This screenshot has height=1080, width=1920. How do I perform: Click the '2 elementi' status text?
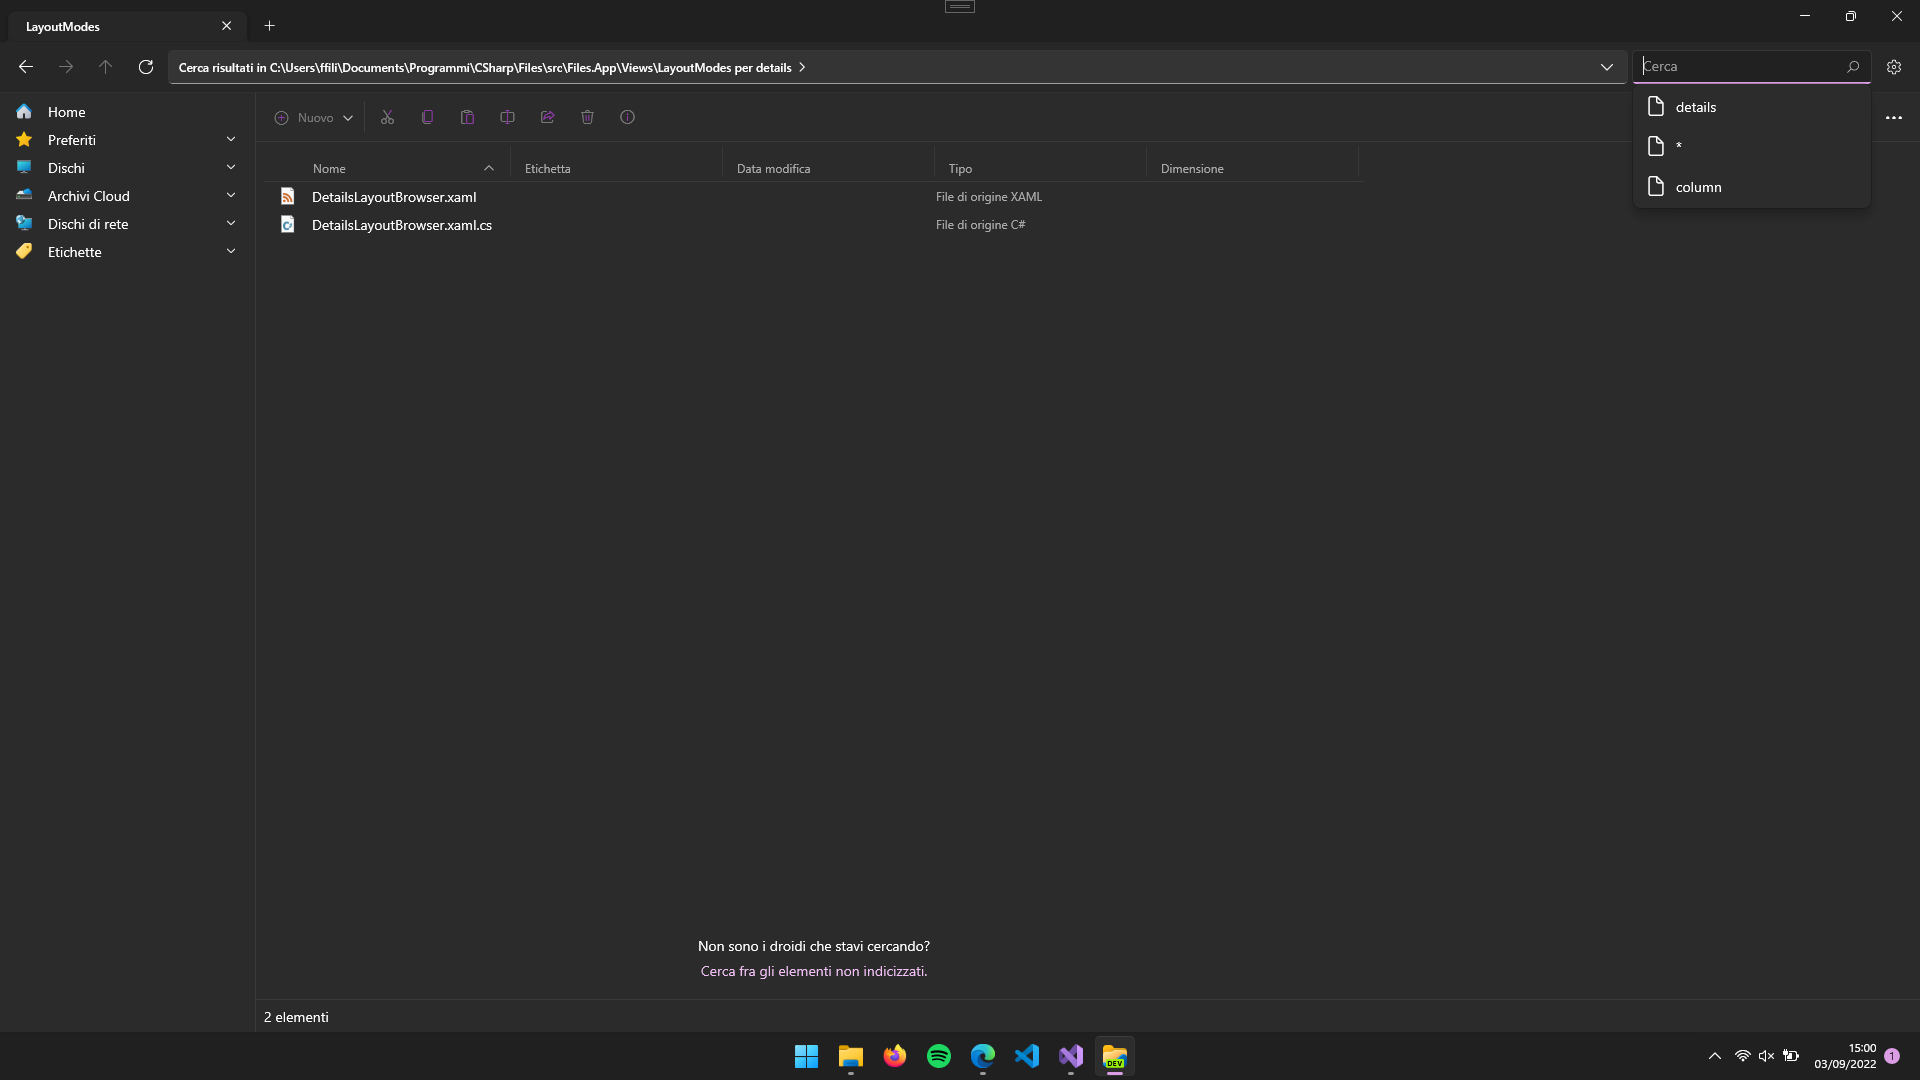[296, 1017]
